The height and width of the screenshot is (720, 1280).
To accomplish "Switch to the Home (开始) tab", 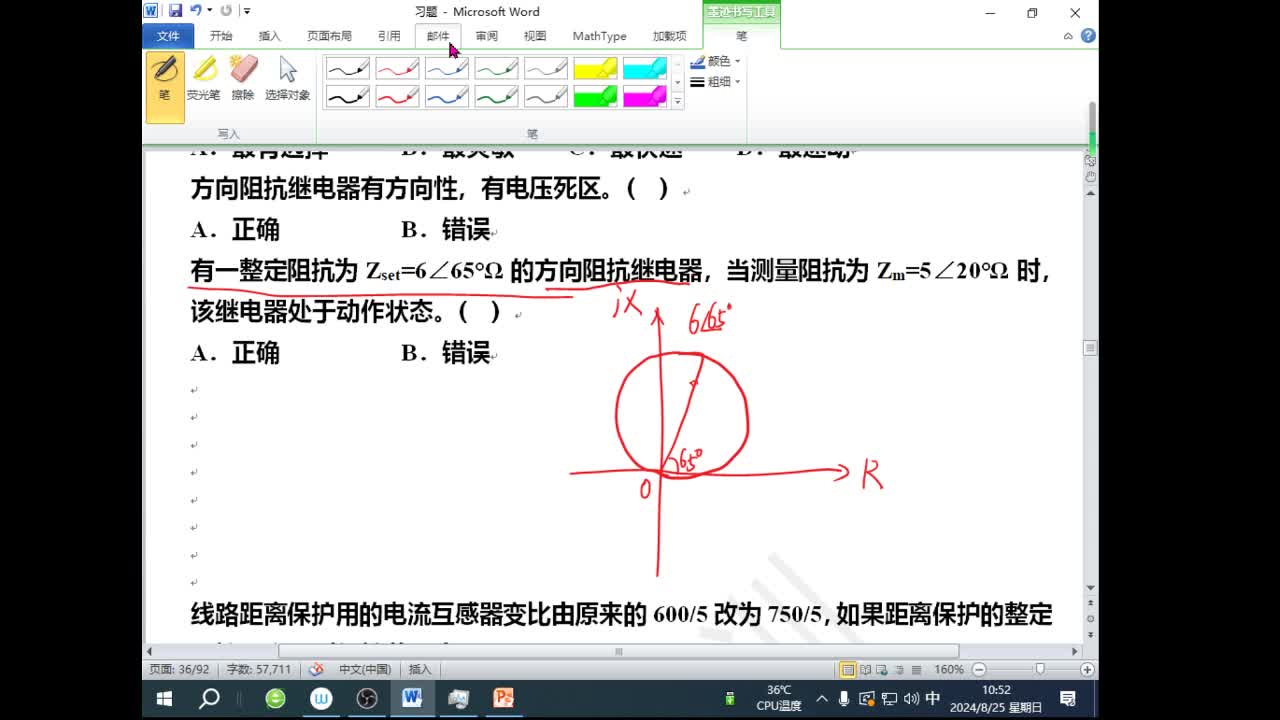I will tap(221, 36).
